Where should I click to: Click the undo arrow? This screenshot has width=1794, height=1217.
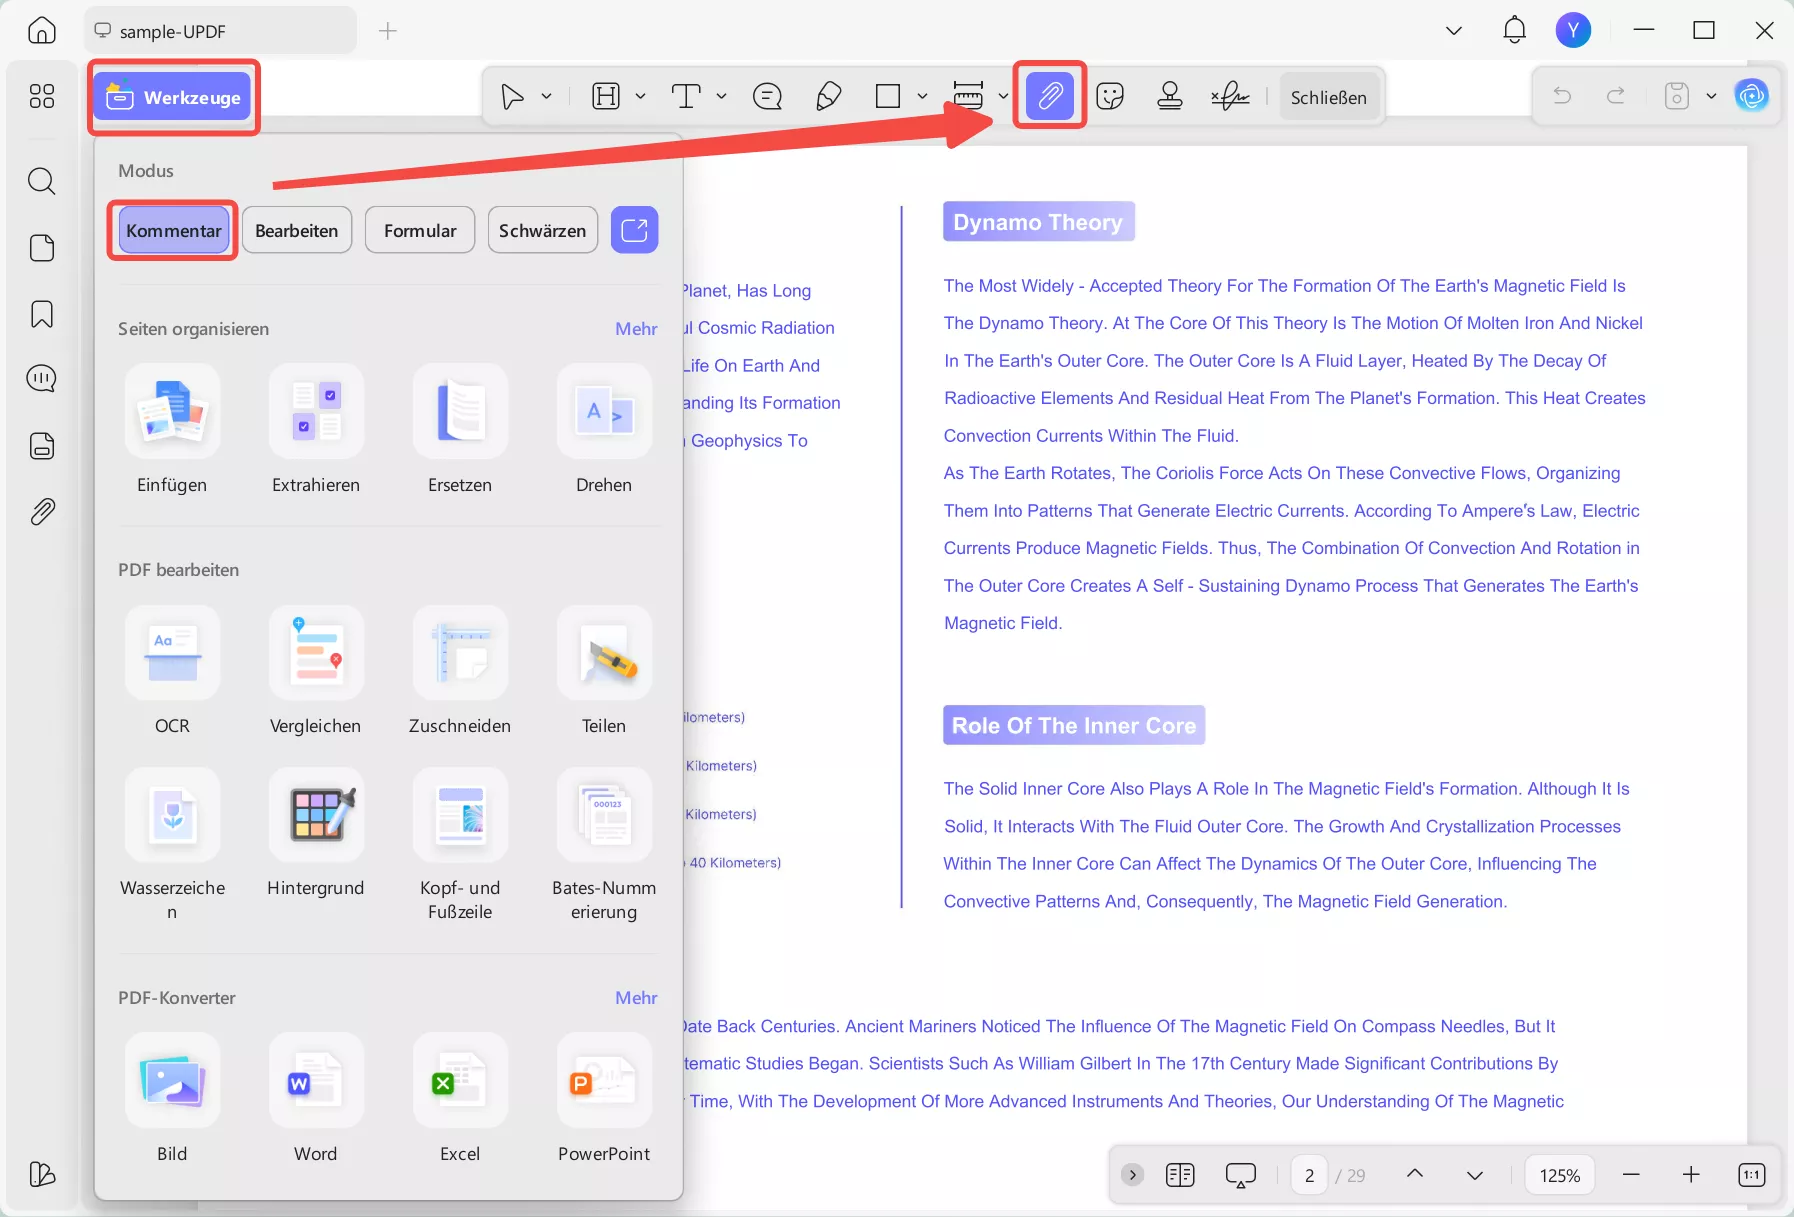tap(1562, 96)
